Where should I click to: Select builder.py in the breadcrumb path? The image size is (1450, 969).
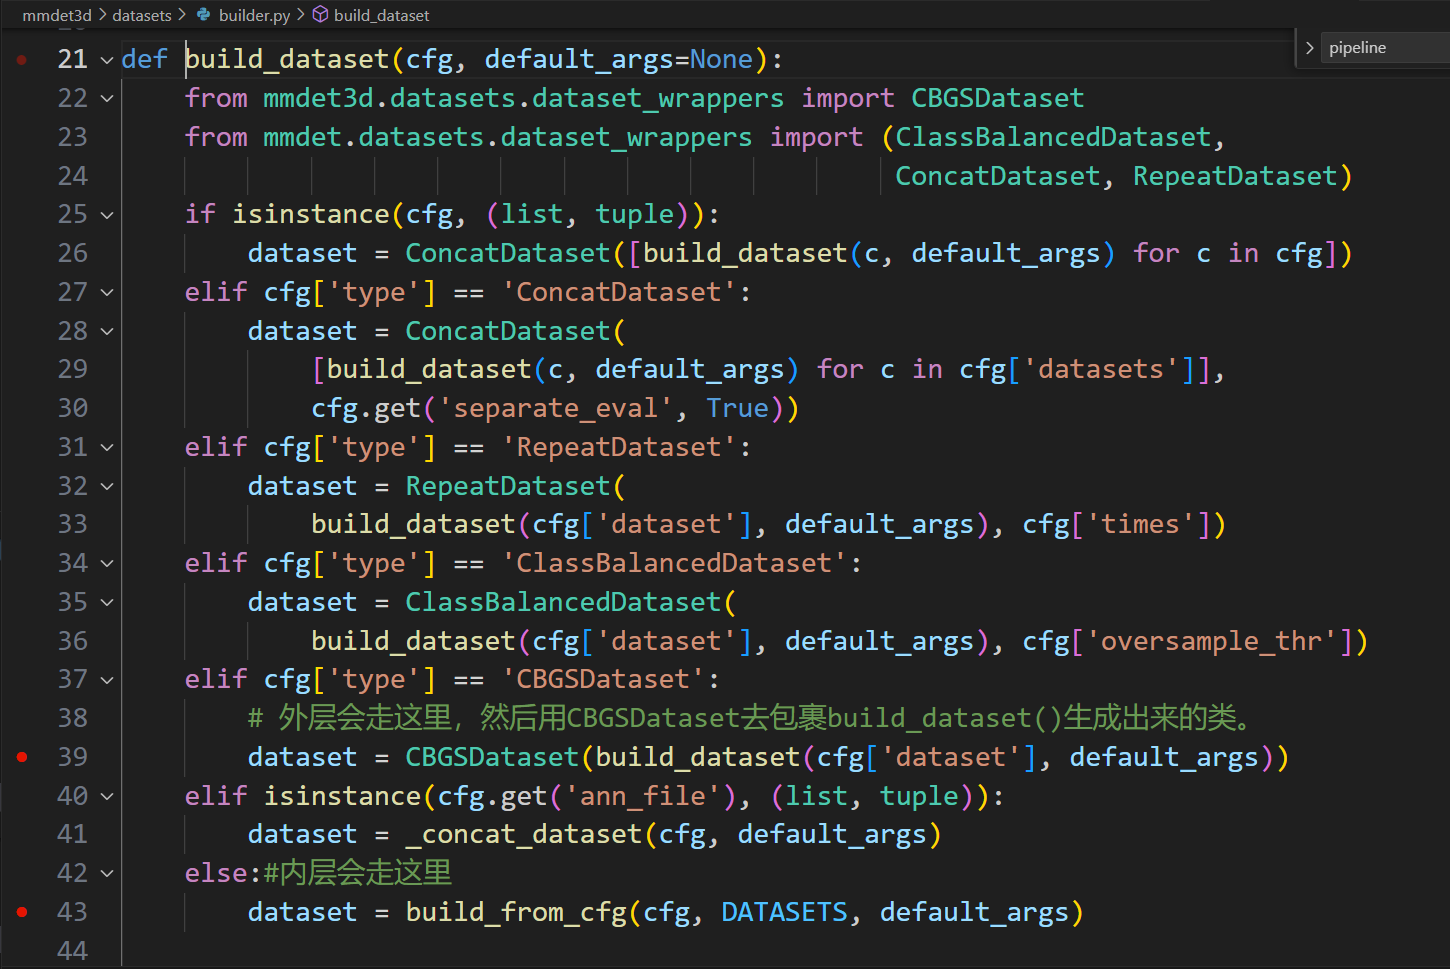(254, 15)
